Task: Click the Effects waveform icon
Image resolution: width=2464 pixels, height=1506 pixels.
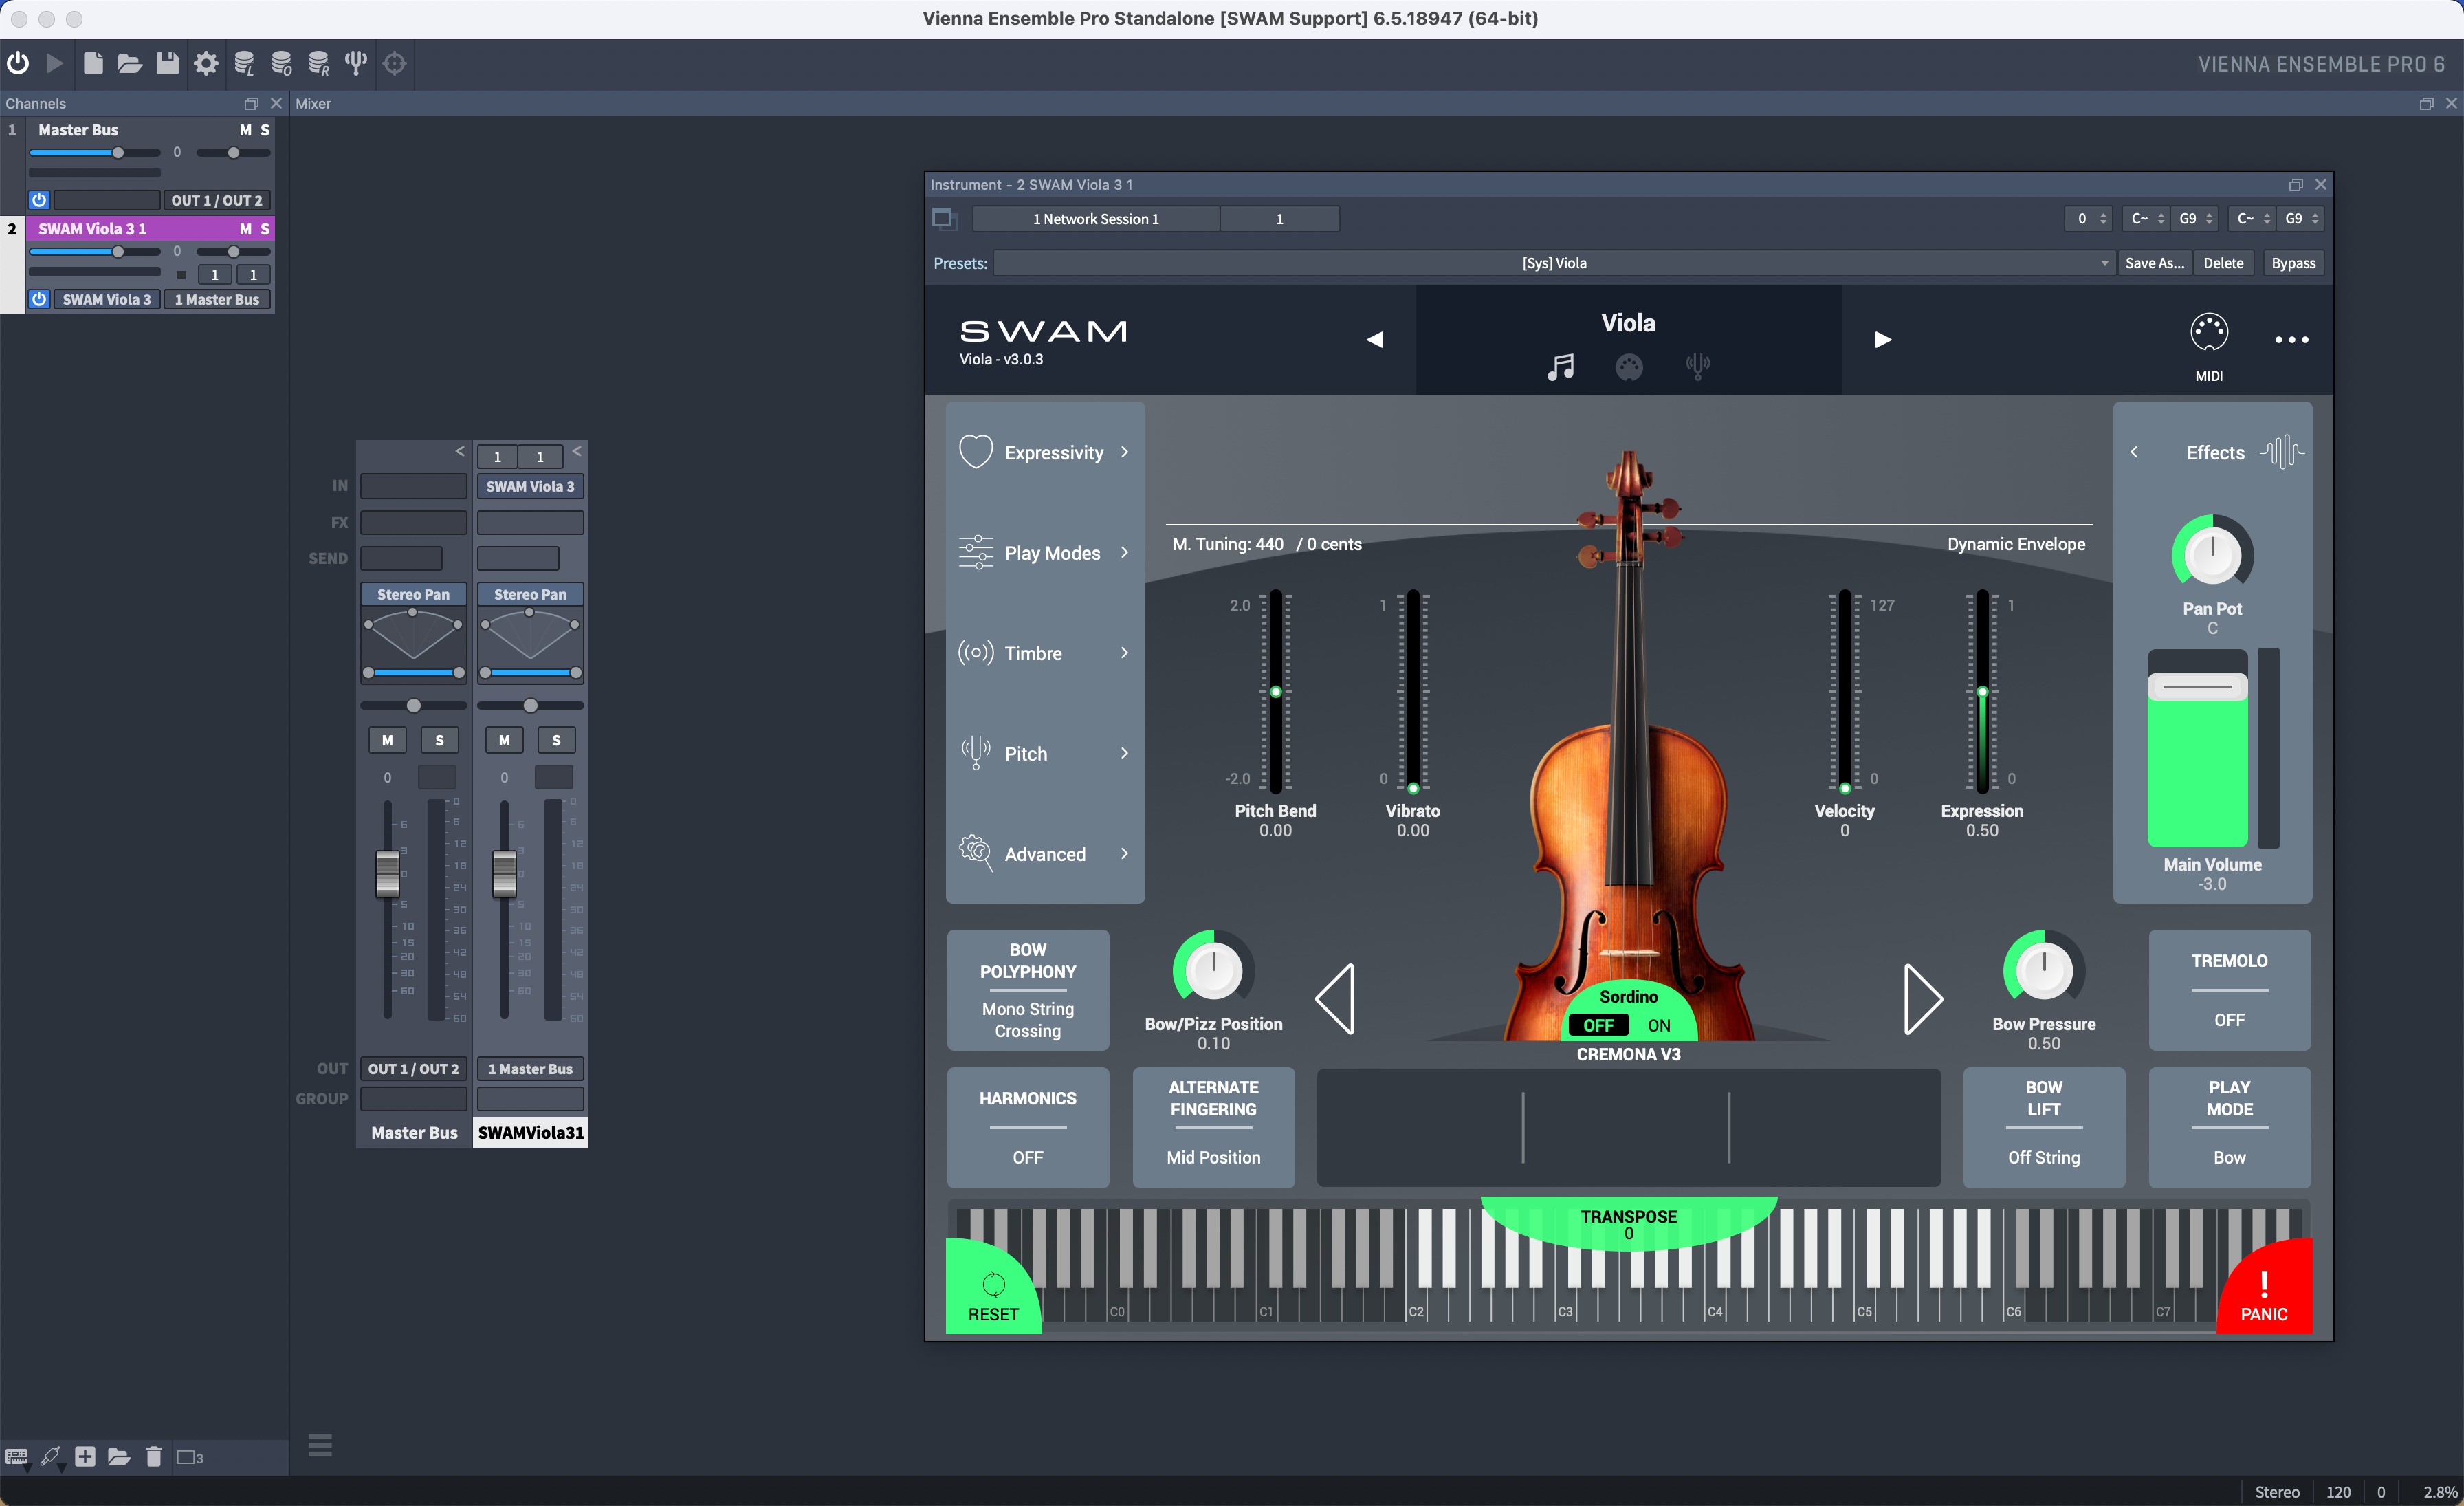Action: tap(2282, 452)
